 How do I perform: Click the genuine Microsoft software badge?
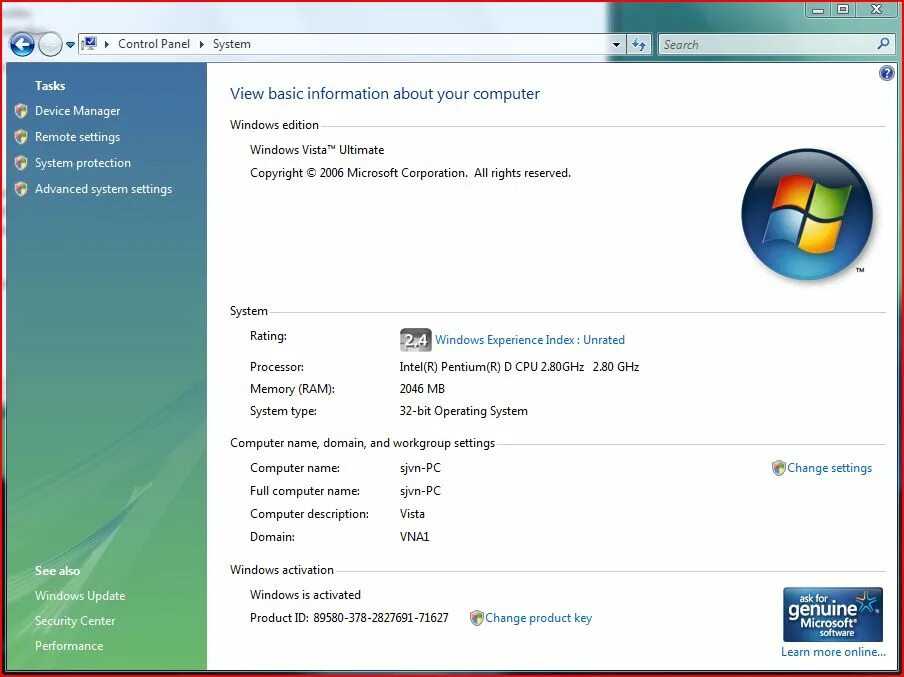click(x=833, y=614)
